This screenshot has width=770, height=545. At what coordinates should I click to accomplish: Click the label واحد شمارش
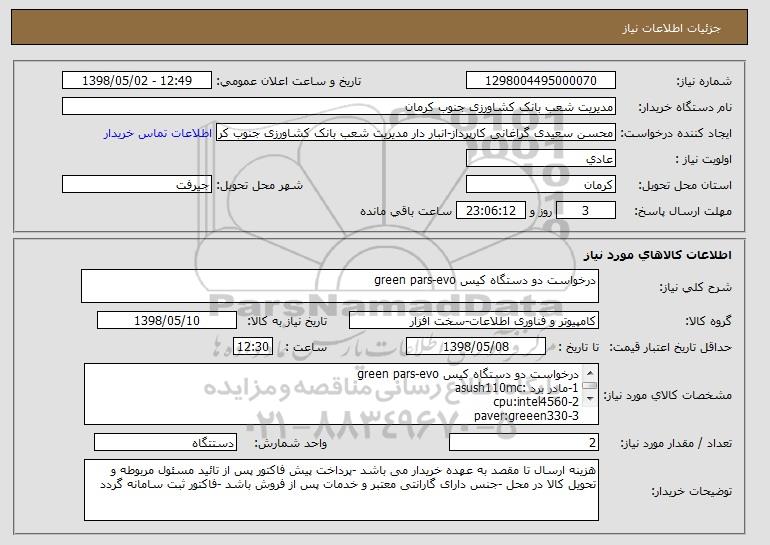tap(291, 443)
